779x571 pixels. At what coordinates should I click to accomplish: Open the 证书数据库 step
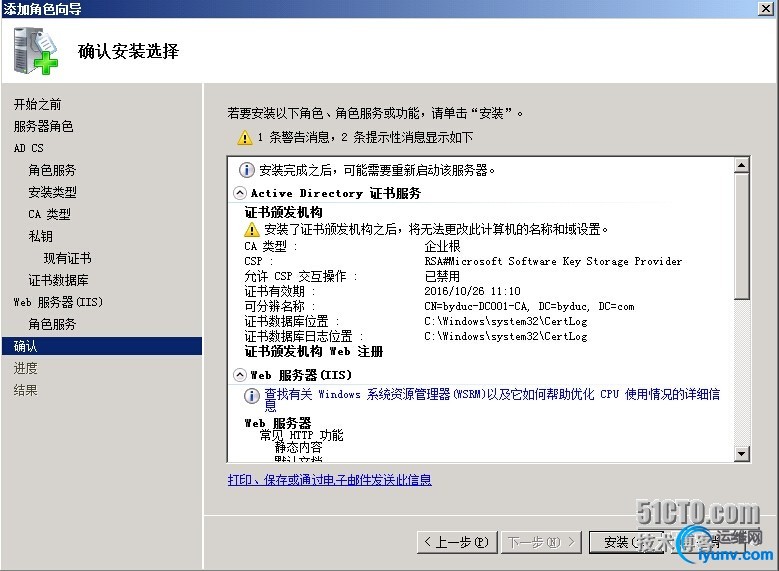pos(58,280)
